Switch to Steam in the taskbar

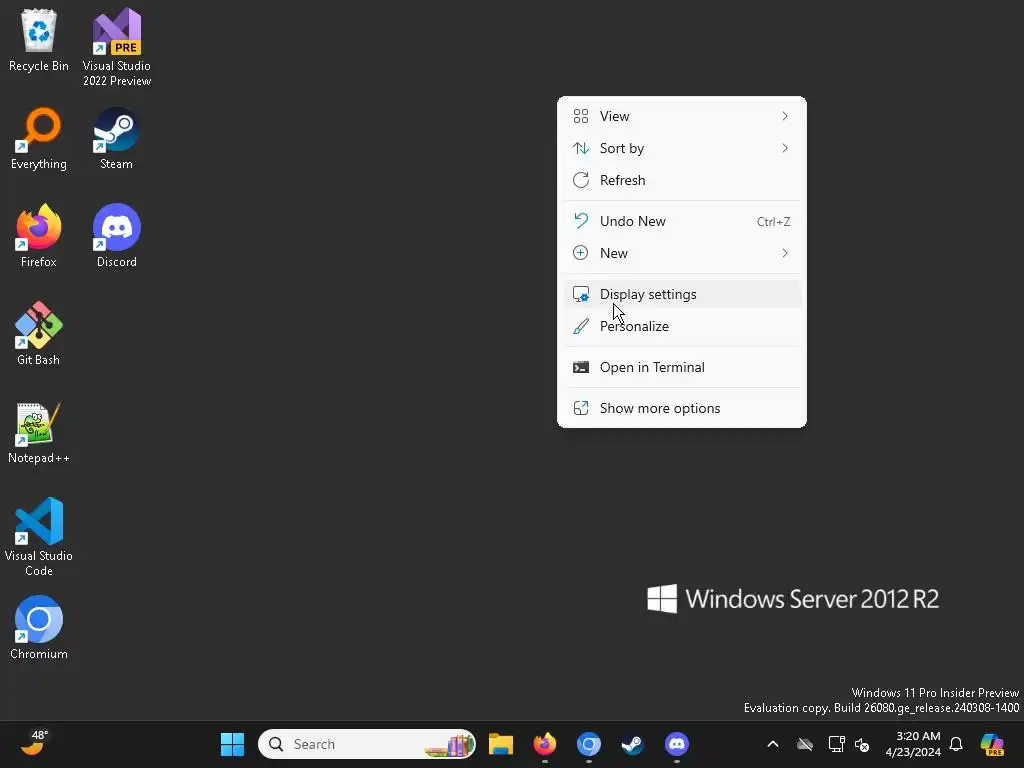pos(632,744)
